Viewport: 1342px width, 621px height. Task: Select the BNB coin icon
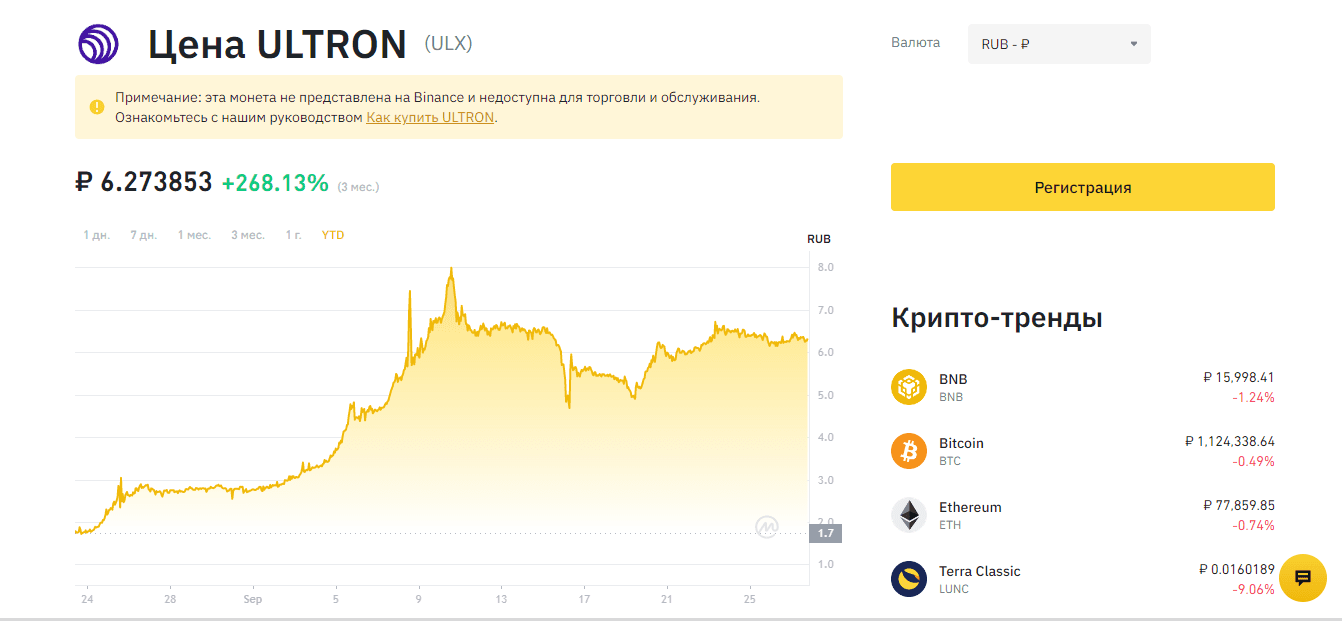coord(908,387)
